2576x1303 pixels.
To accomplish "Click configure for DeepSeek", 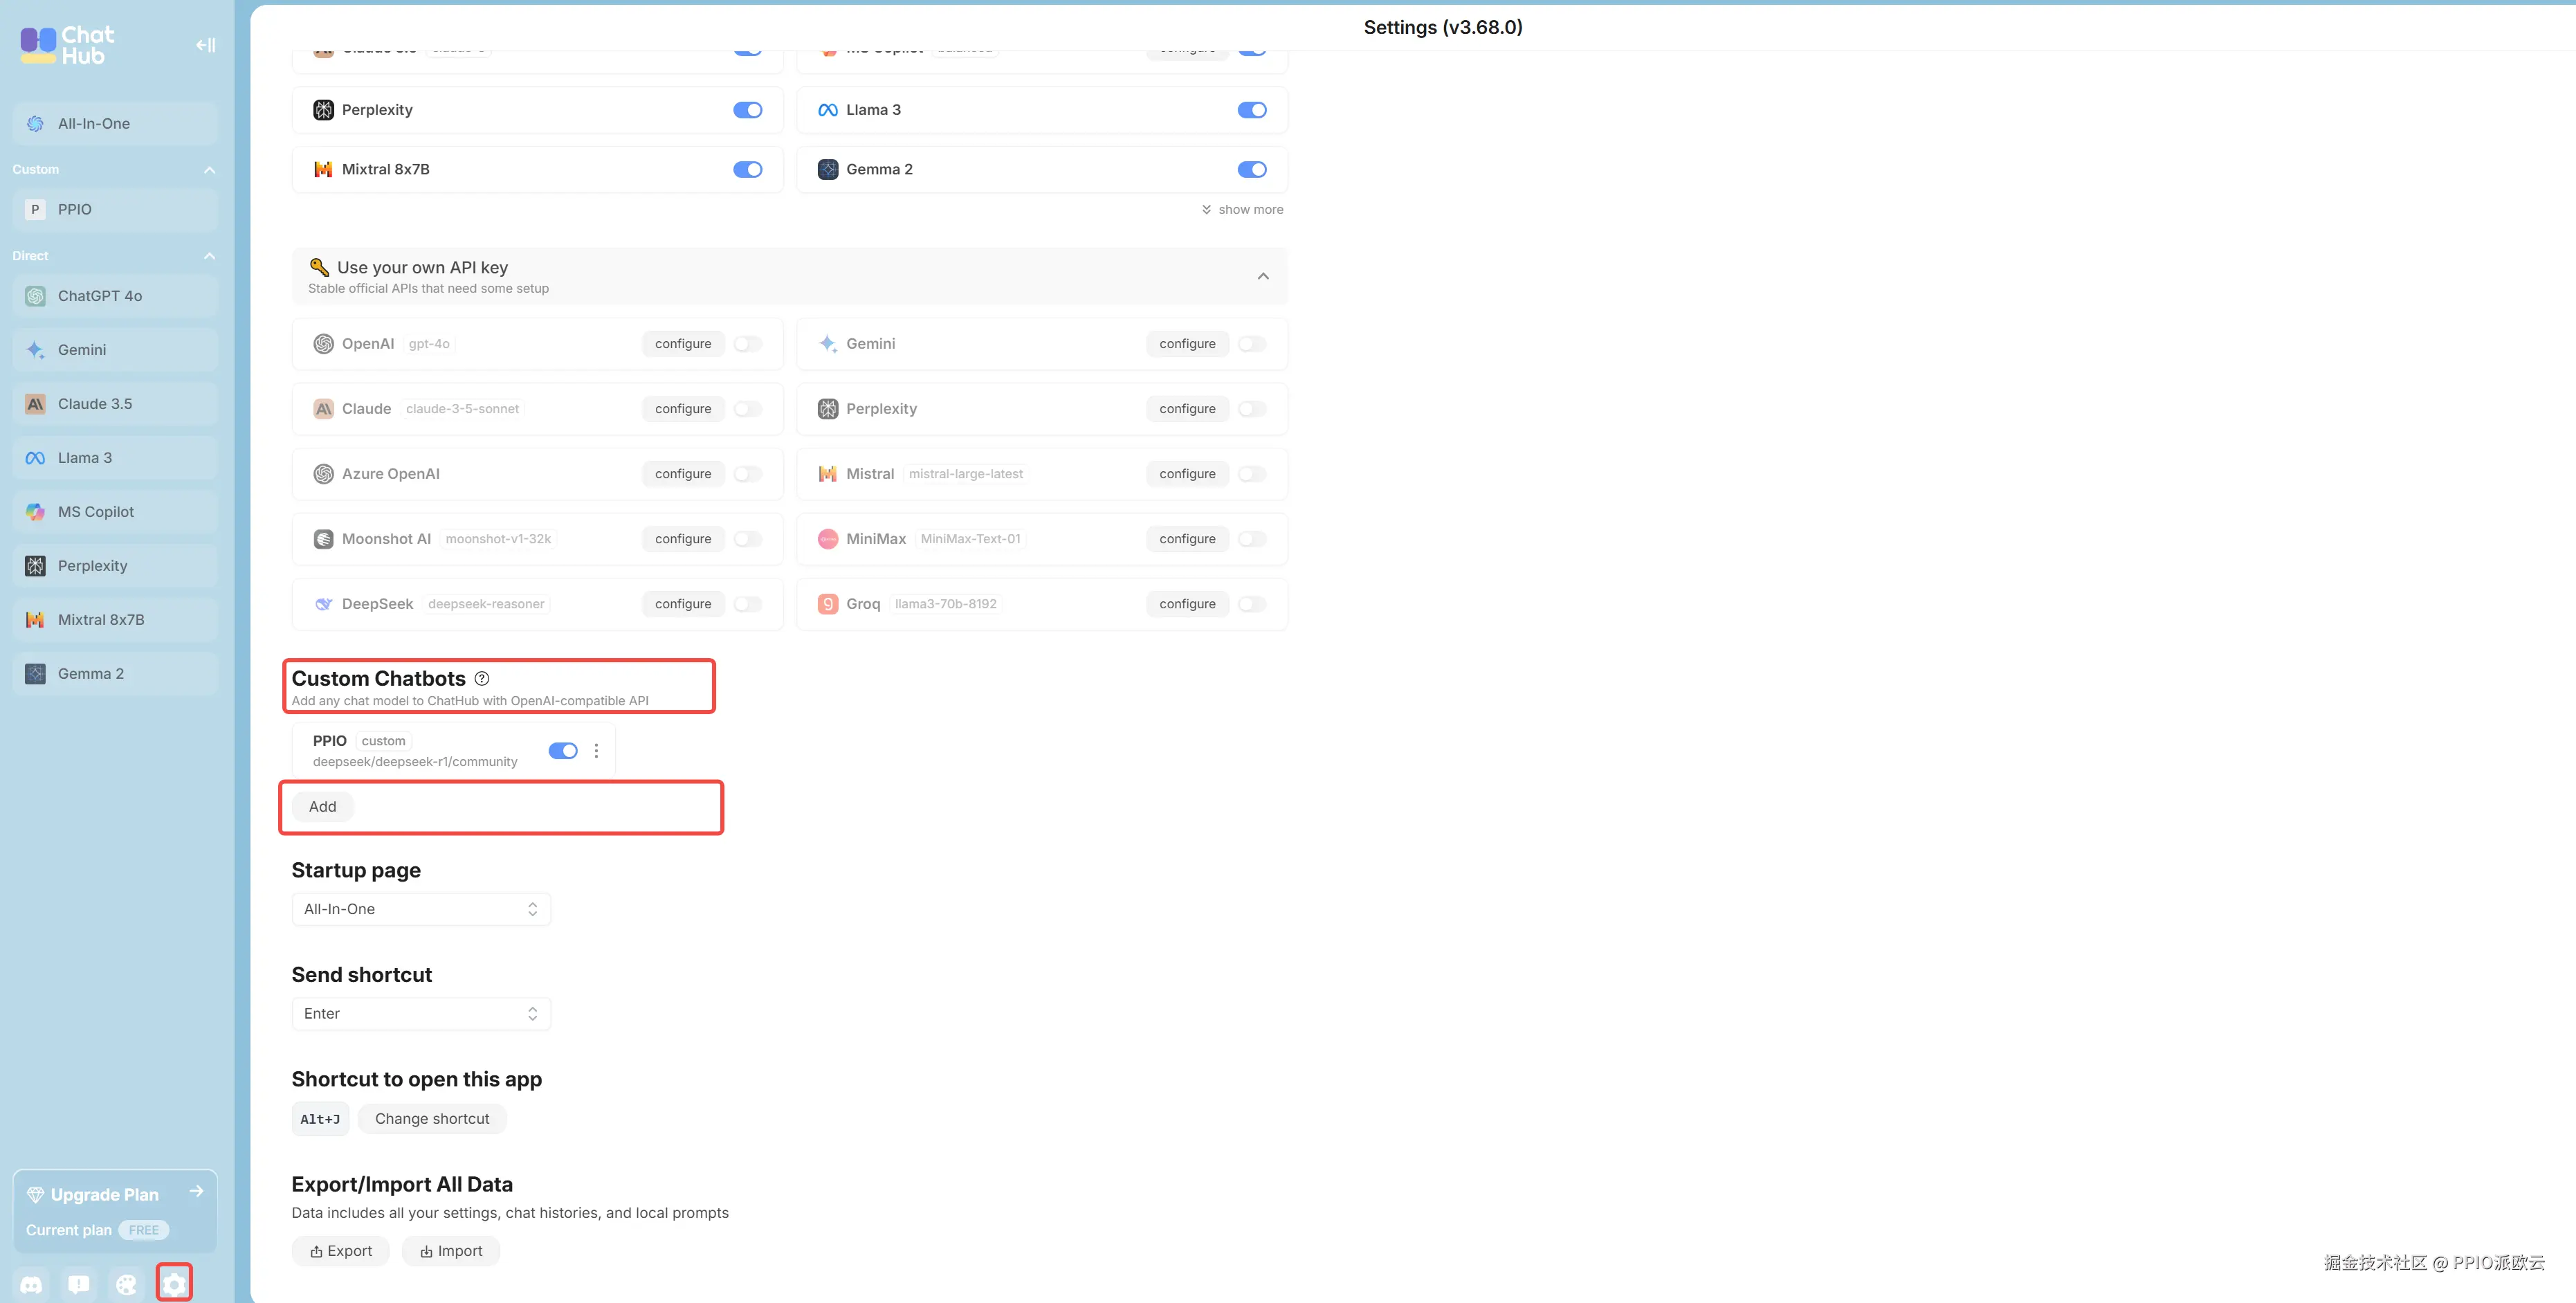I will tap(683, 604).
